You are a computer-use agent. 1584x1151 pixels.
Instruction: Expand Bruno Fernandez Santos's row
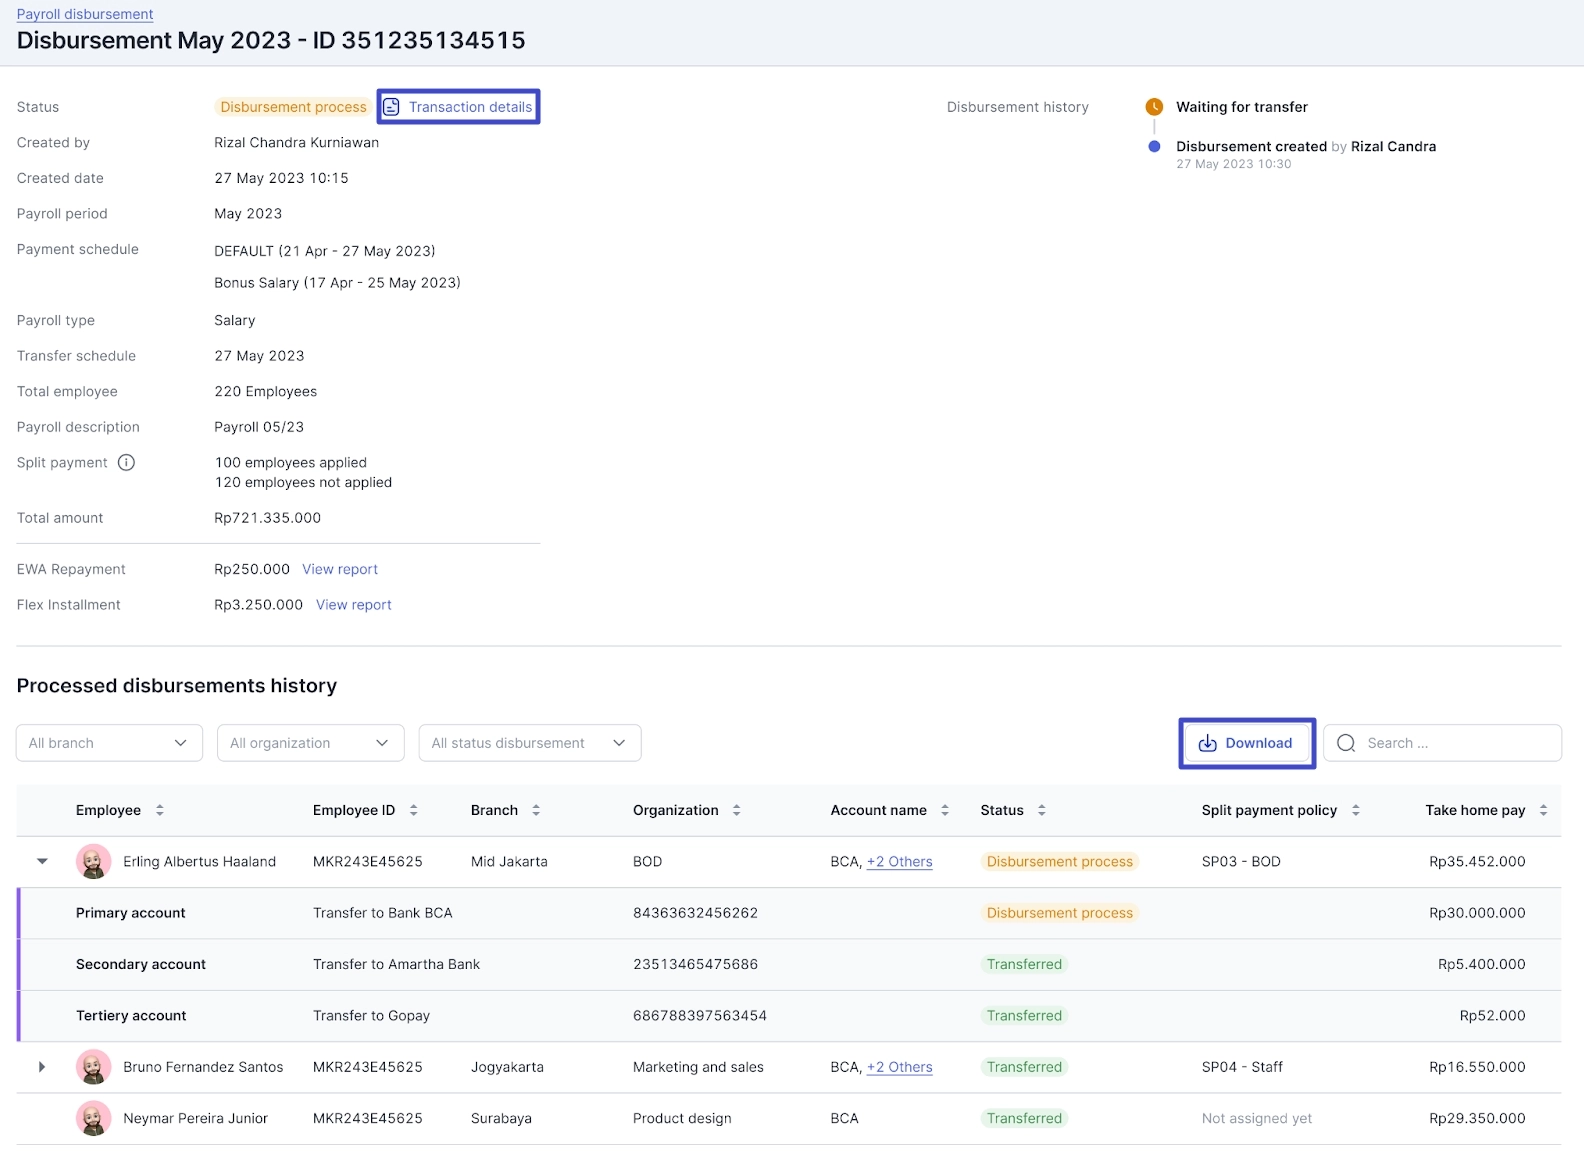pos(42,1067)
